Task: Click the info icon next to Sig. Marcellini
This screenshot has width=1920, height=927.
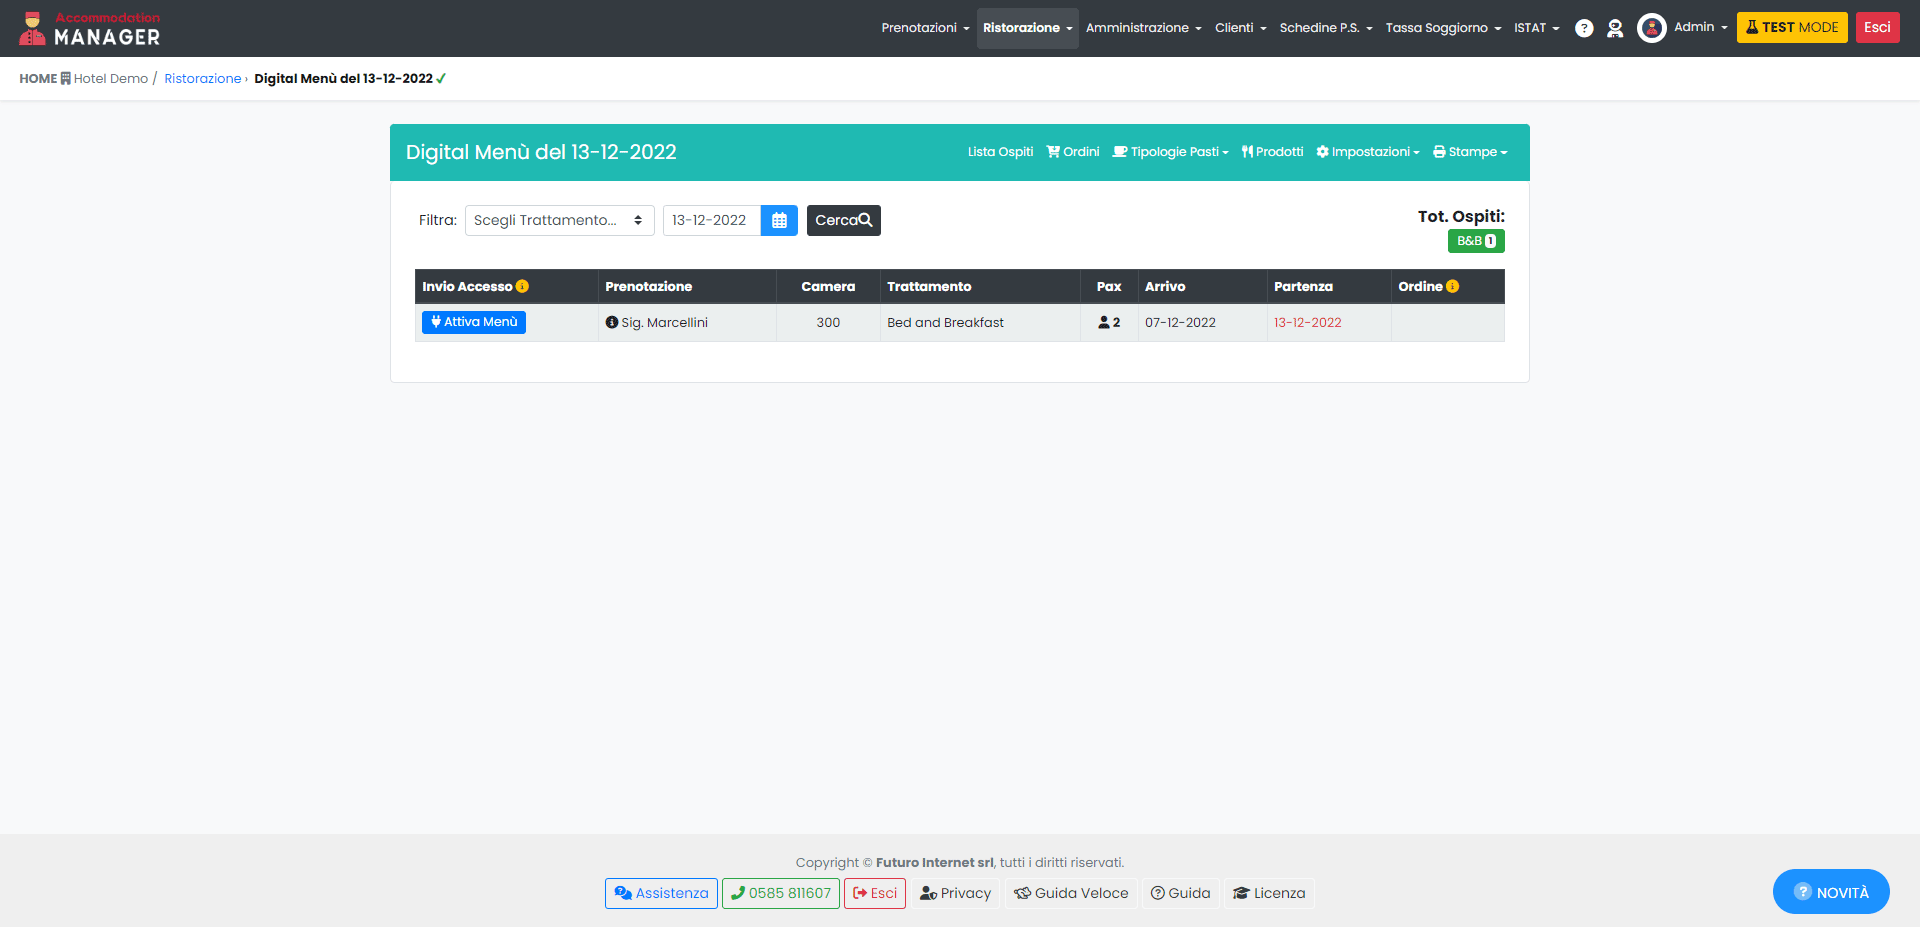Action: pyautogui.click(x=612, y=322)
